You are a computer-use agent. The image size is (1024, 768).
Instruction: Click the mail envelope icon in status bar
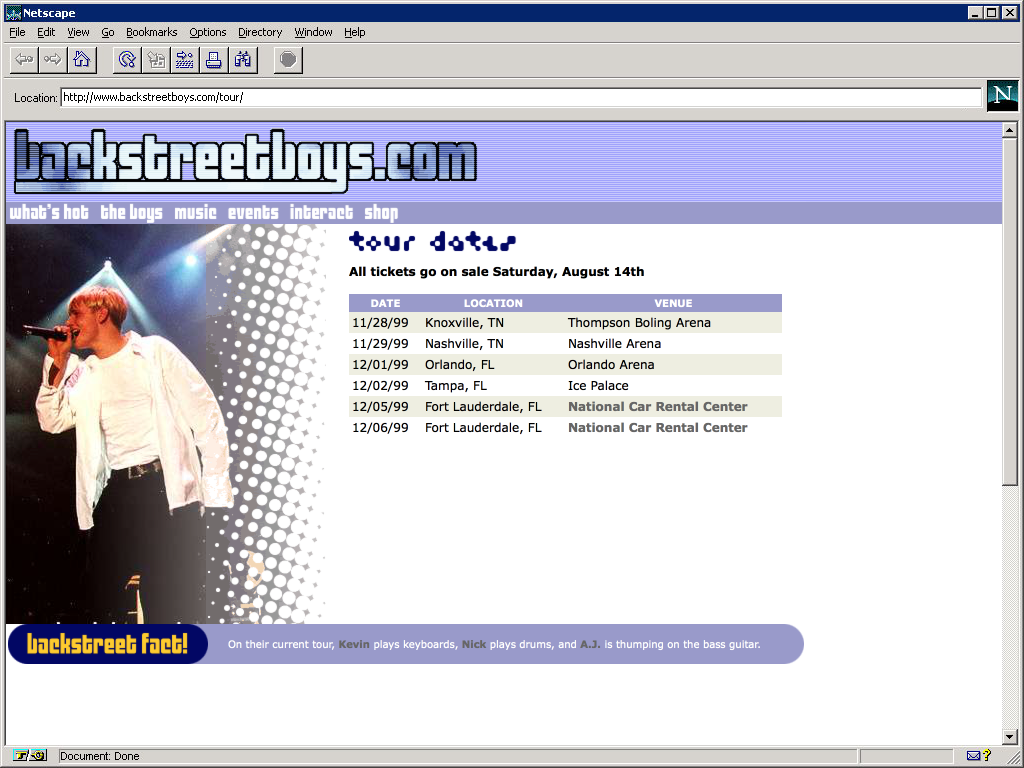975,755
